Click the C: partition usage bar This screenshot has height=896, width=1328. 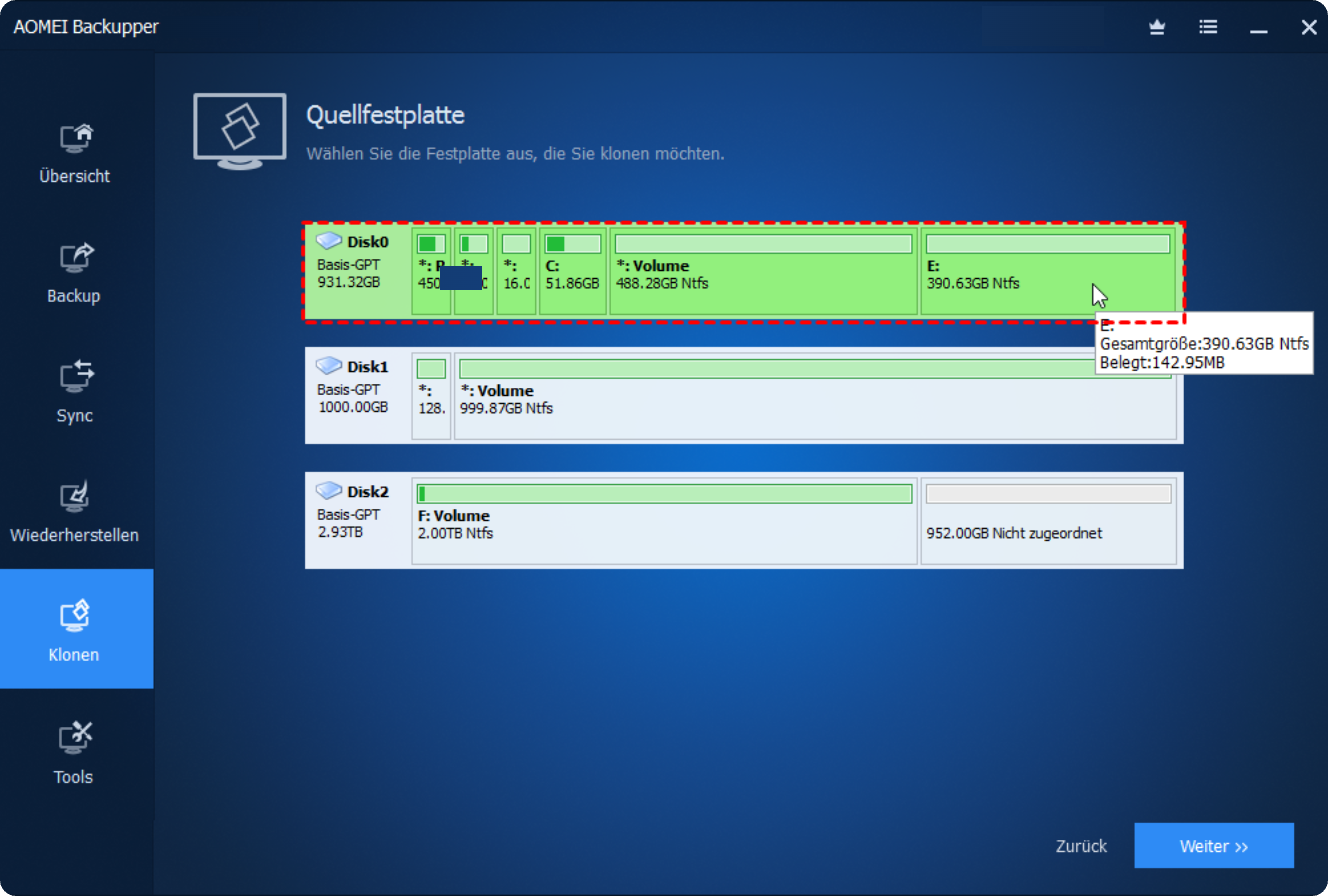click(573, 244)
